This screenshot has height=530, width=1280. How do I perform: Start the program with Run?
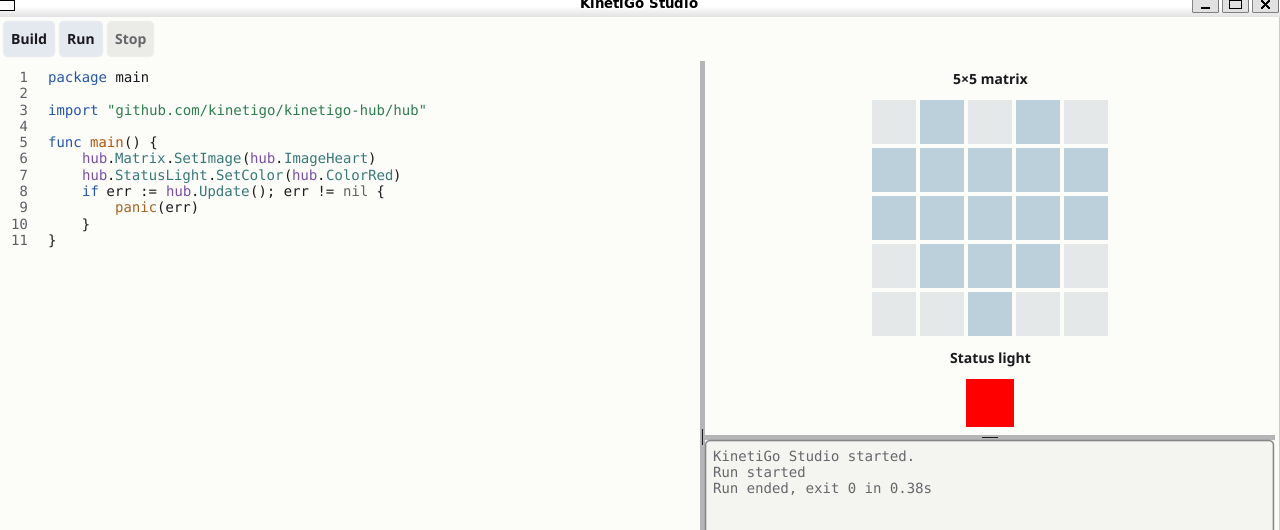pos(81,39)
